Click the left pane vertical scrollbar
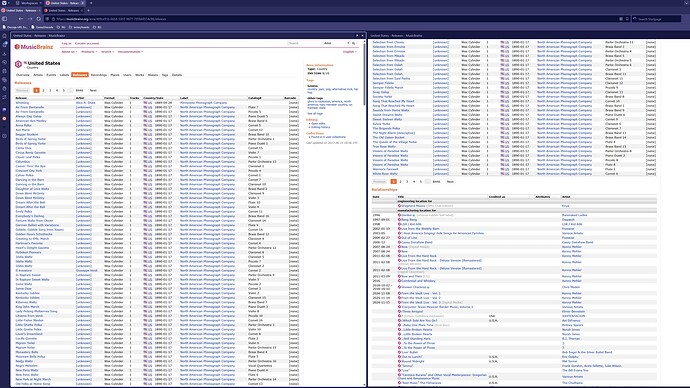Screen dimensions: 690x388 [x=364, y=75]
